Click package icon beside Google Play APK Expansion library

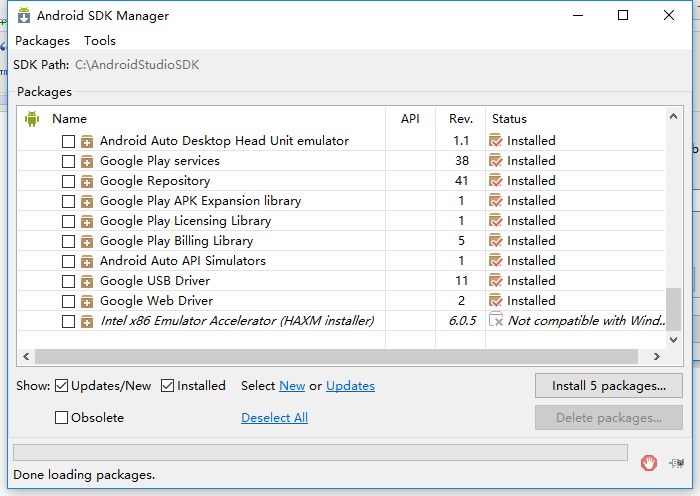[87, 202]
